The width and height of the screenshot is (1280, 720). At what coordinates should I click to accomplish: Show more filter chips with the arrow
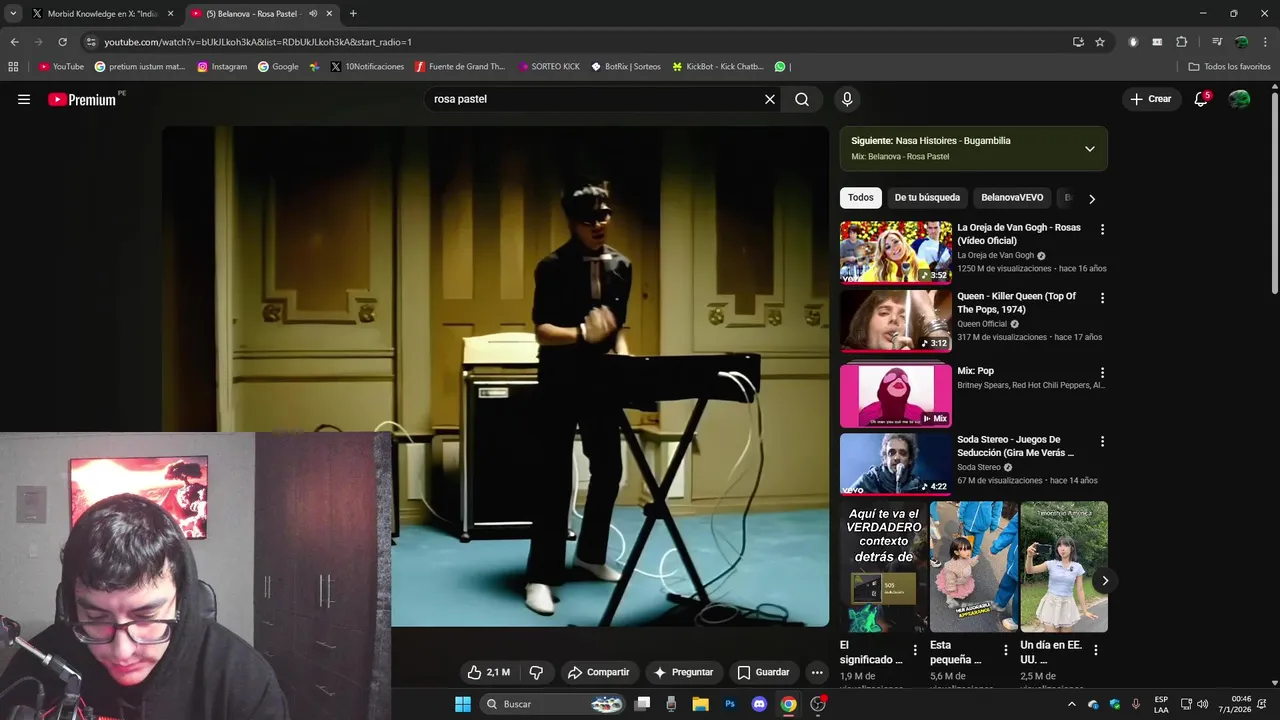[x=1092, y=199]
